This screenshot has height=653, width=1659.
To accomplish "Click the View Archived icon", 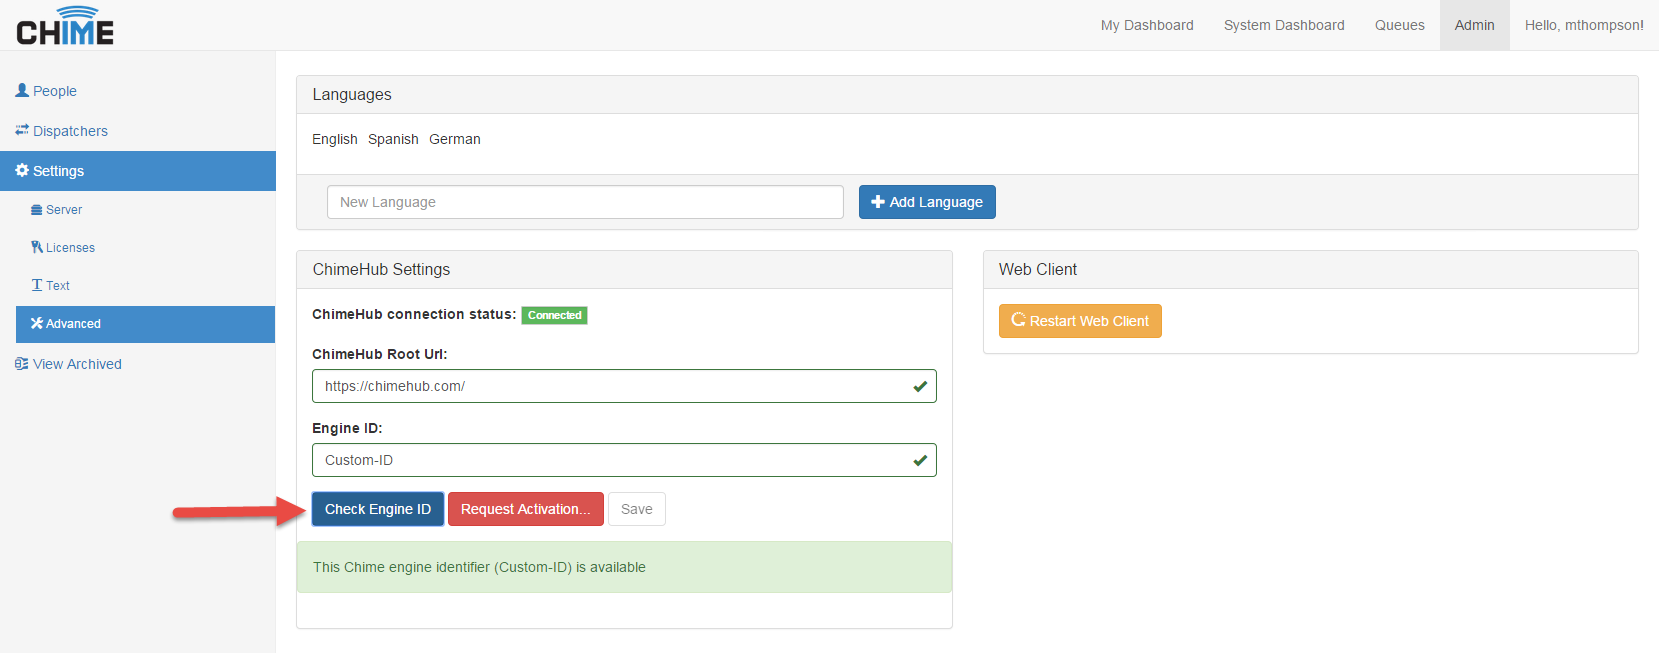I will pyautogui.click(x=22, y=364).
